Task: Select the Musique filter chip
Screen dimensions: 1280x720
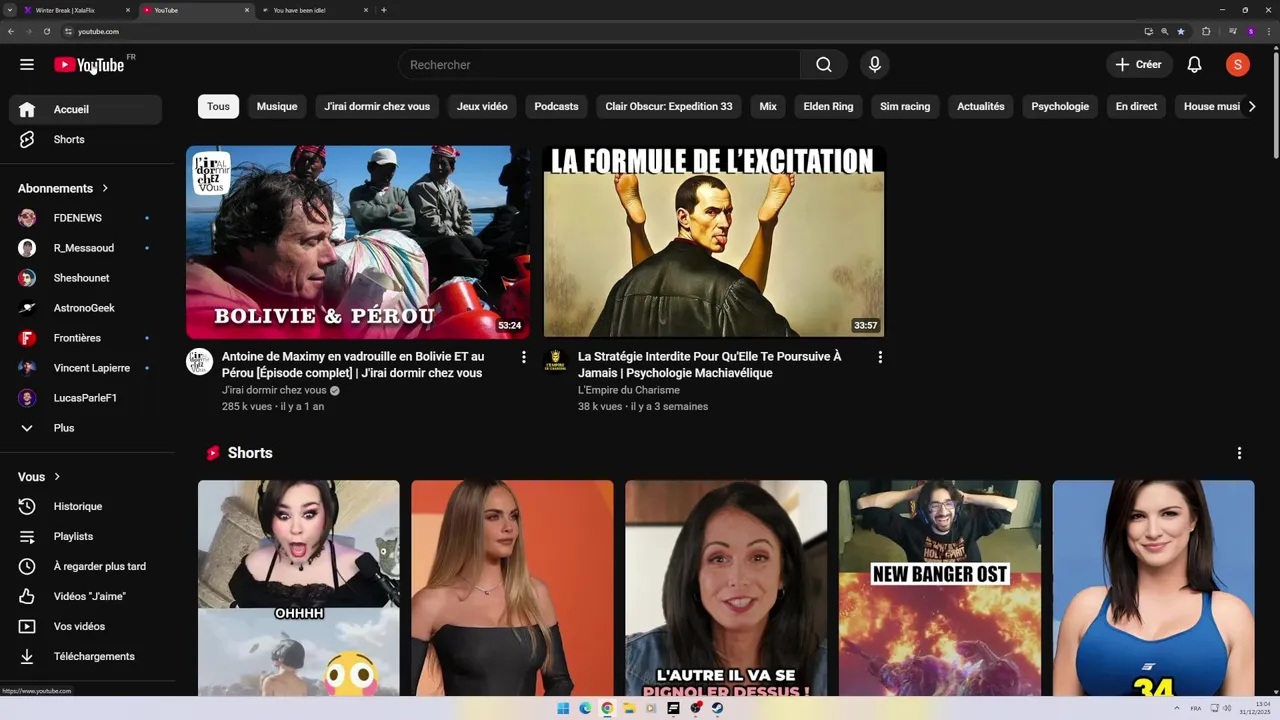Action: [x=277, y=106]
